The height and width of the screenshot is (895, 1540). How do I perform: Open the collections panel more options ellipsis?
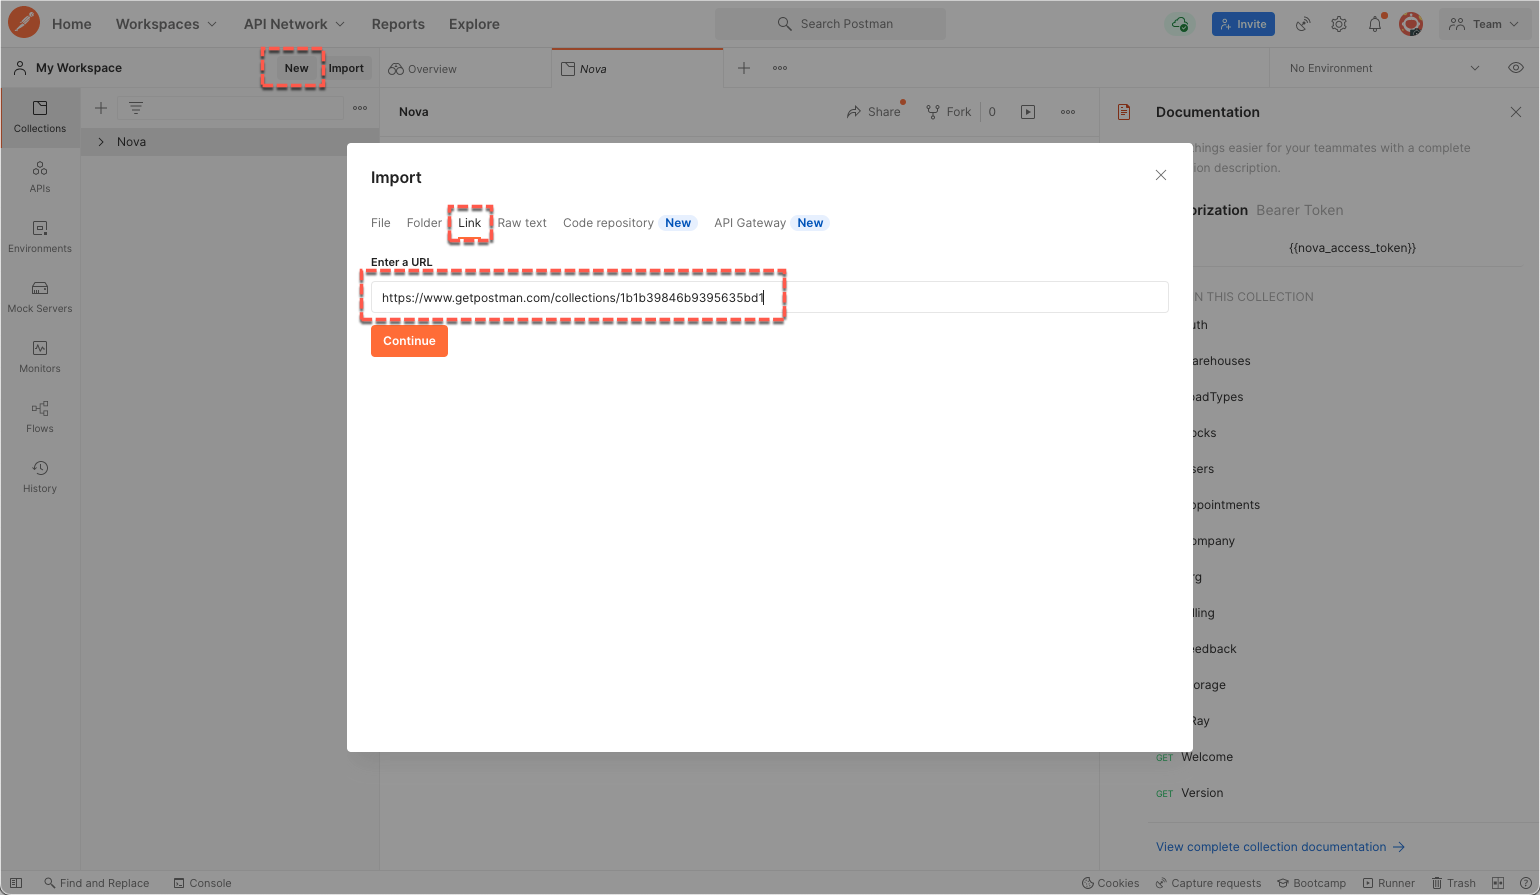pyautogui.click(x=360, y=108)
